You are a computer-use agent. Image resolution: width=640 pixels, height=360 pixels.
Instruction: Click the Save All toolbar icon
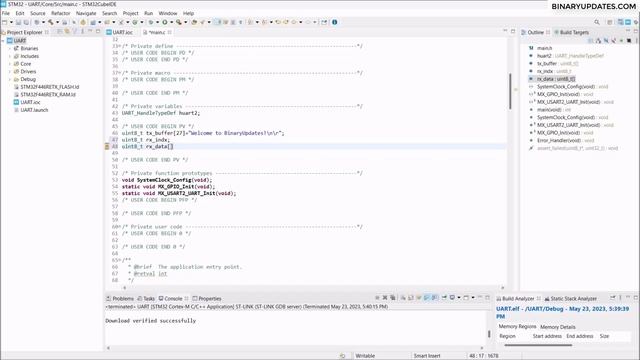click(26, 22)
